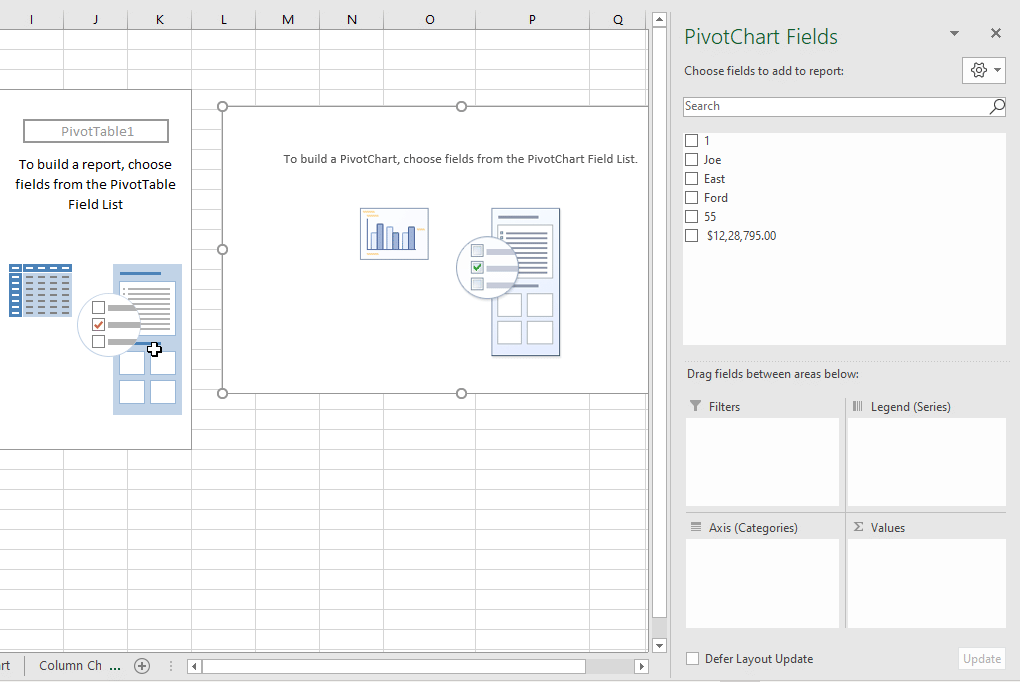Click the Update button
Viewport: 1020px width, 682px height.
981,658
